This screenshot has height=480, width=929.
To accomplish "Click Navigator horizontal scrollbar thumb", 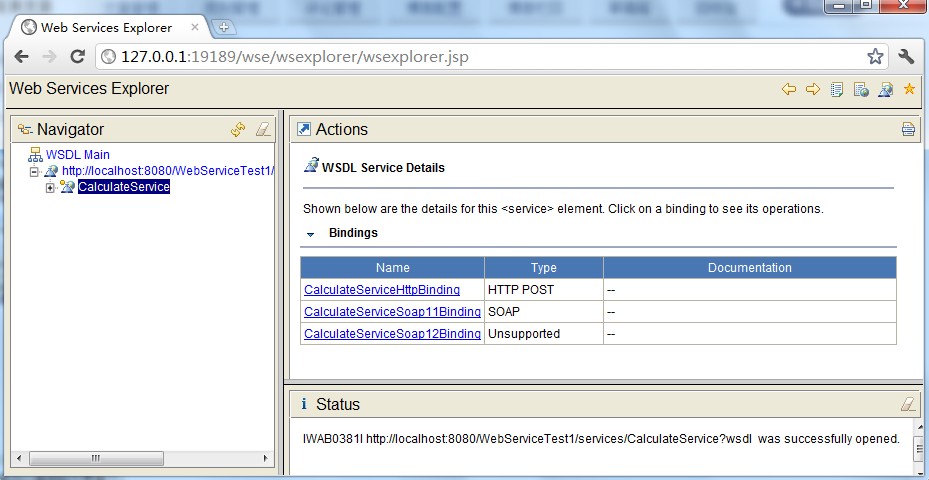I will (96, 459).
